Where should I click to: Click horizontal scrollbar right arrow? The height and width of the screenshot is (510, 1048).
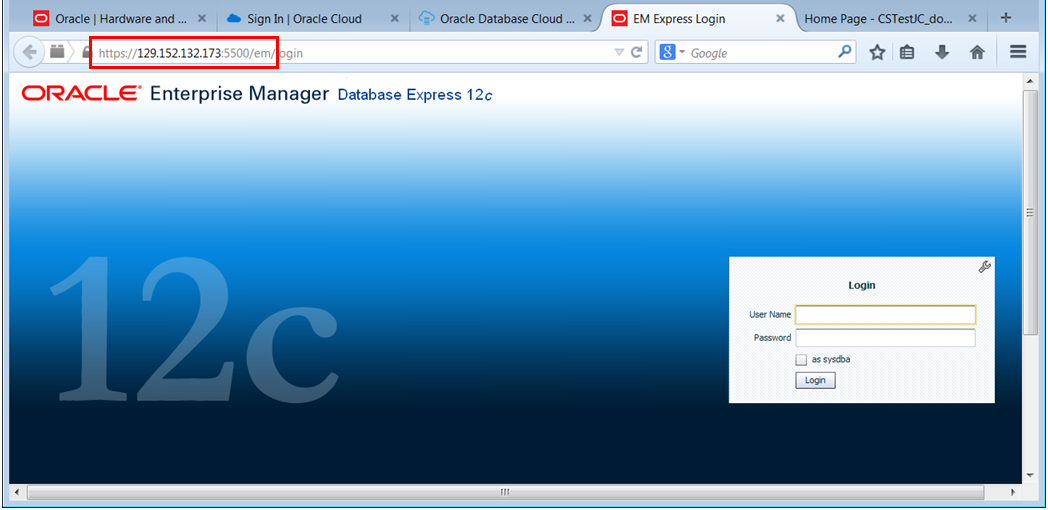pos(1013,492)
